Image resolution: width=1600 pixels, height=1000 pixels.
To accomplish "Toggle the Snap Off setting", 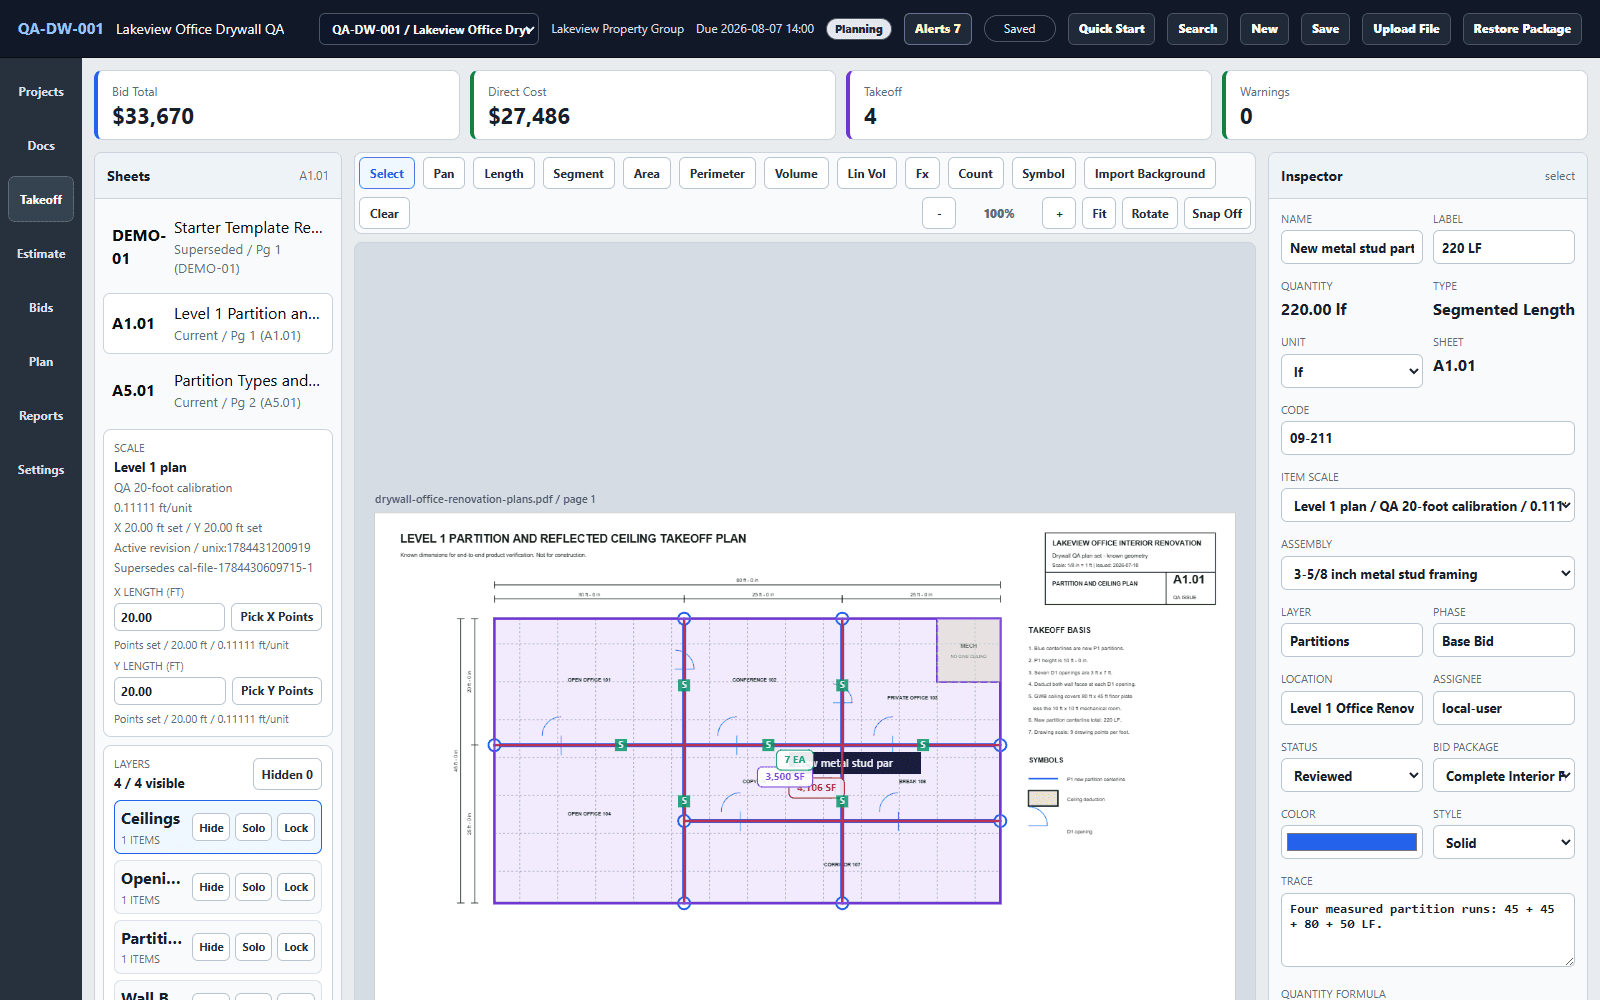I will 1217,214.
